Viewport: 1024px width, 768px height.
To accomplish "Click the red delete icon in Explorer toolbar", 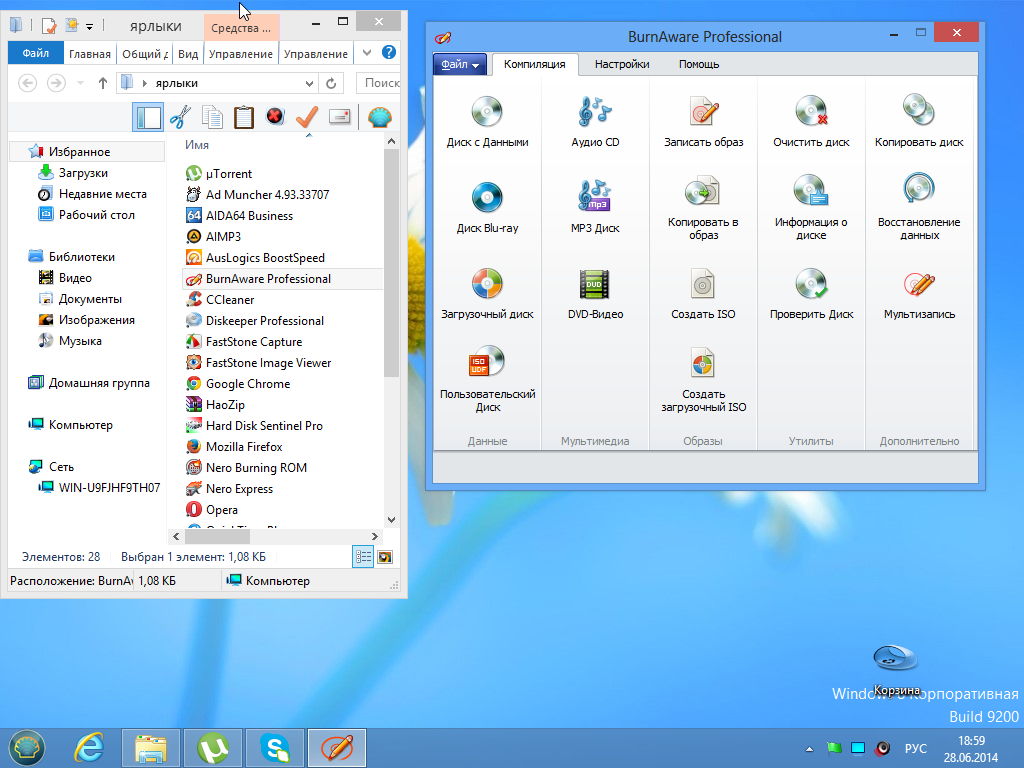I will click(275, 117).
